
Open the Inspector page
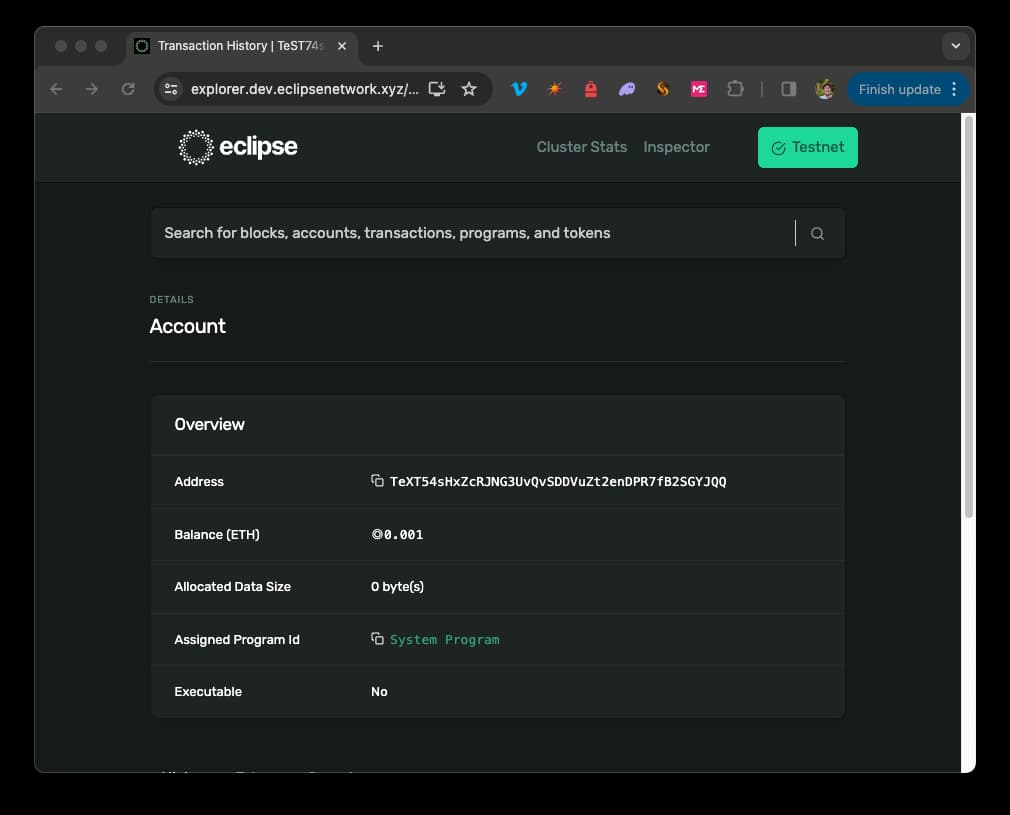pyautogui.click(x=676, y=147)
